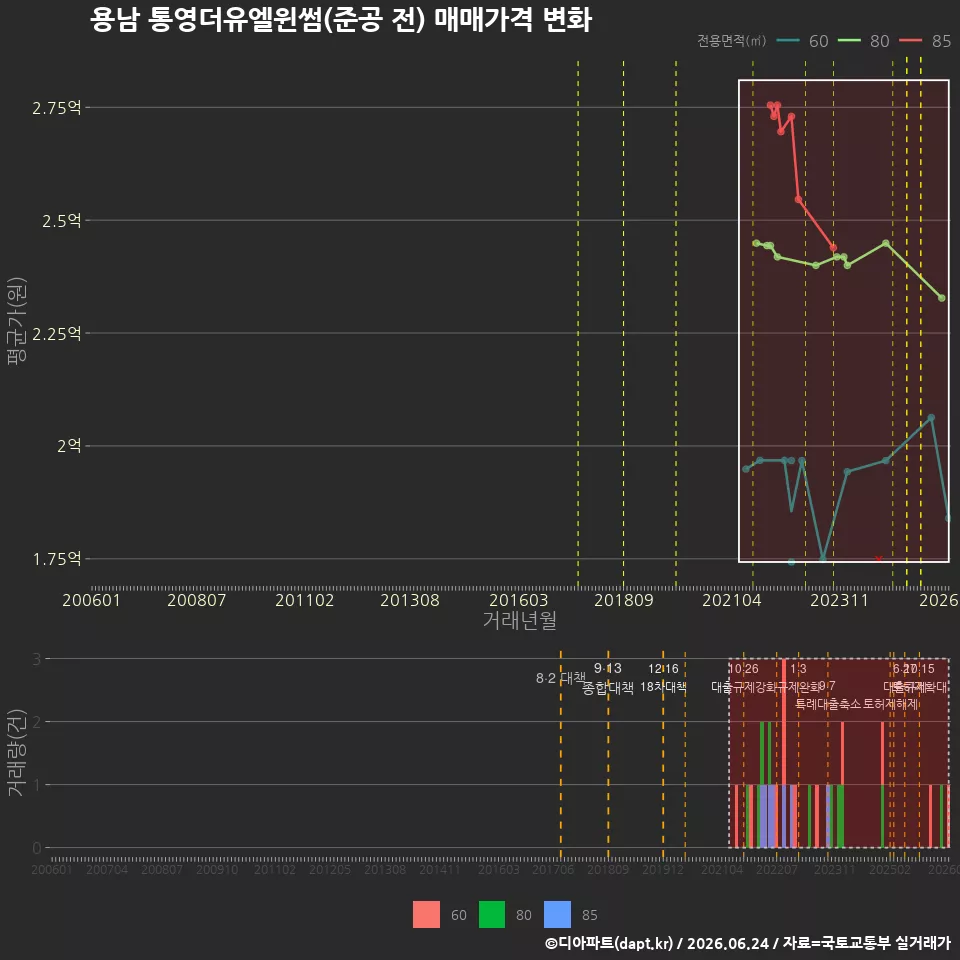
Task: Click the 202311 tick on price chart
Action: (839, 600)
